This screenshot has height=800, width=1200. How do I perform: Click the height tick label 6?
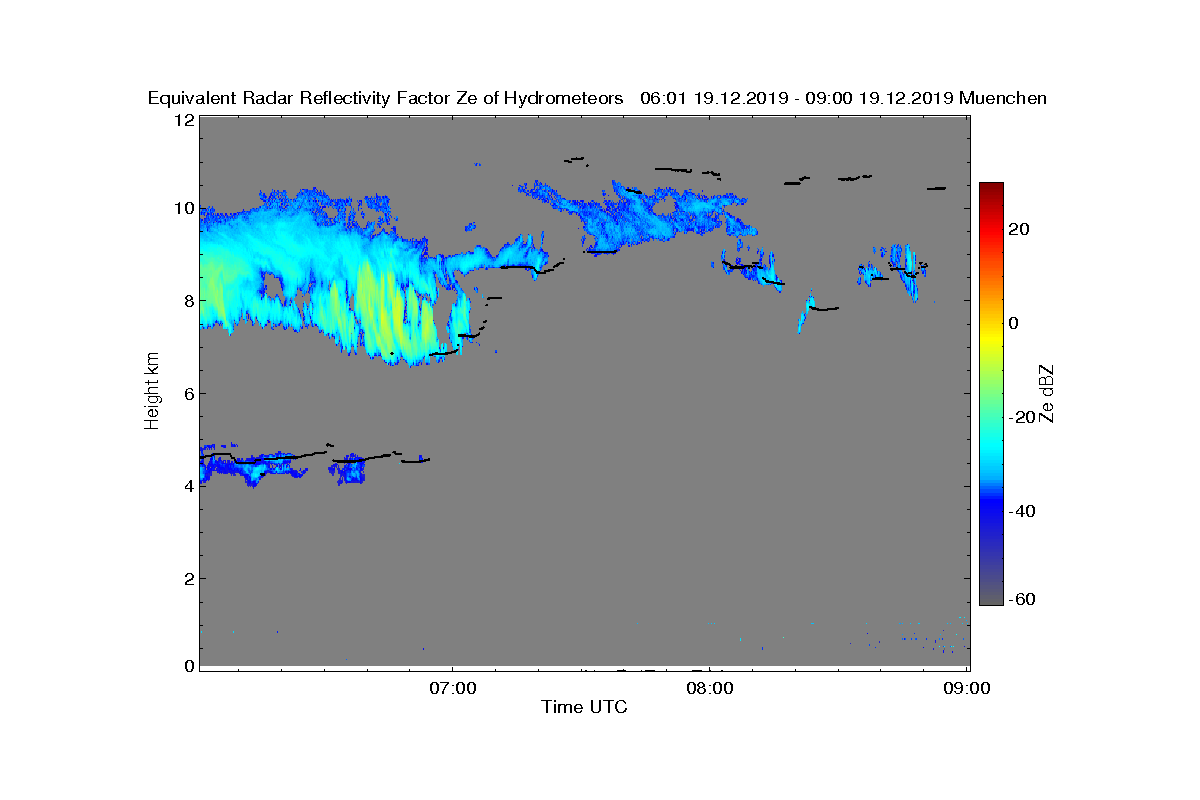pos(188,393)
